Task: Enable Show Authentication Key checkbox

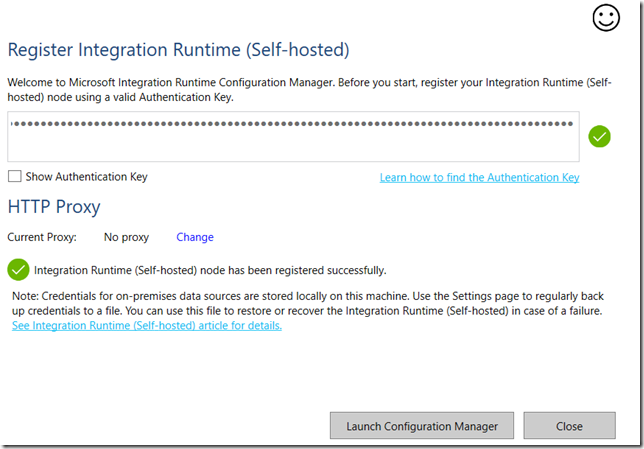Action: tap(15, 176)
